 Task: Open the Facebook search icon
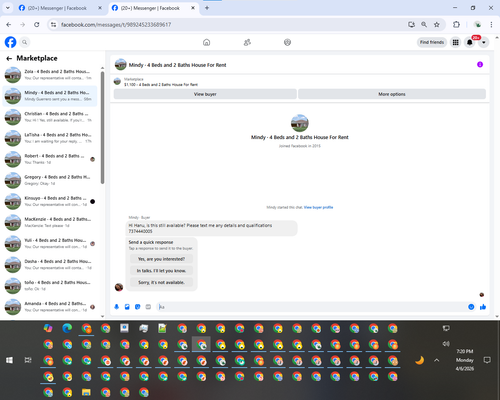click(25, 42)
